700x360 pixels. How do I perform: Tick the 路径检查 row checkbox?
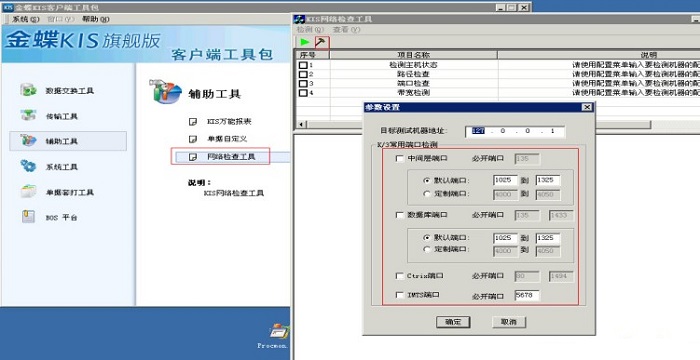click(303, 74)
